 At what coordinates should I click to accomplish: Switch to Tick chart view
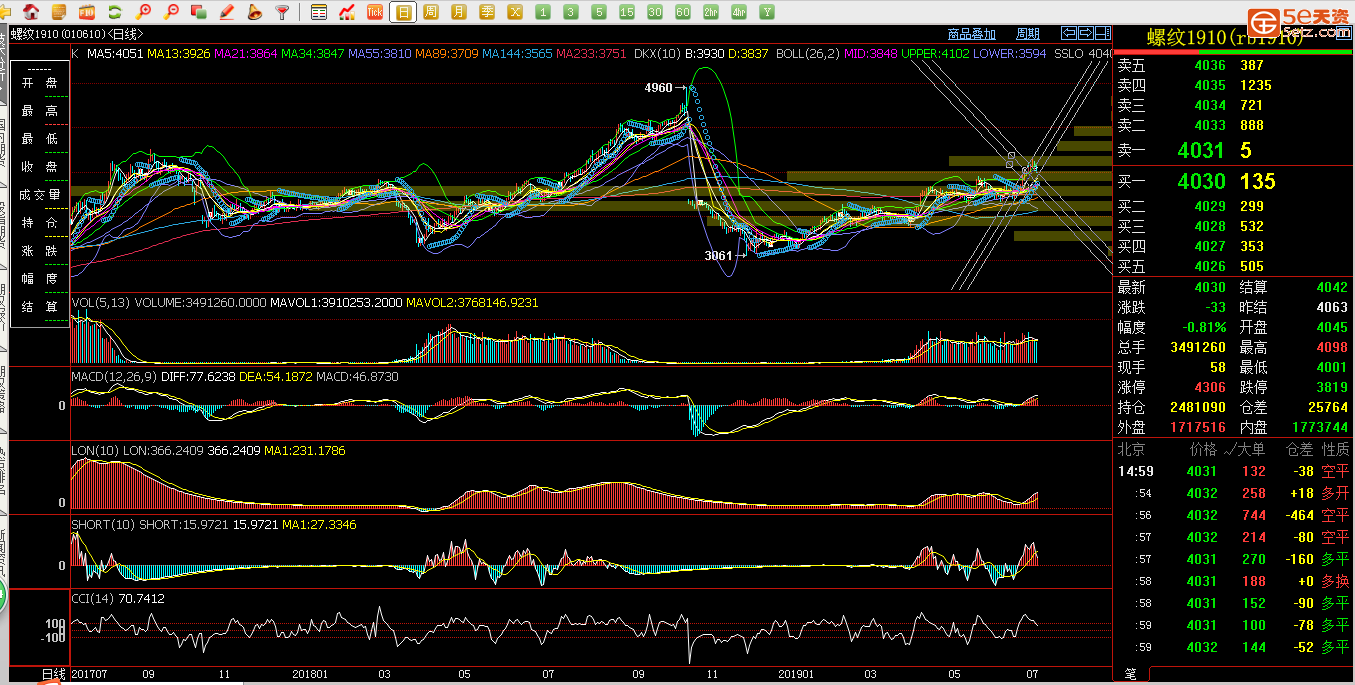[x=375, y=12]
